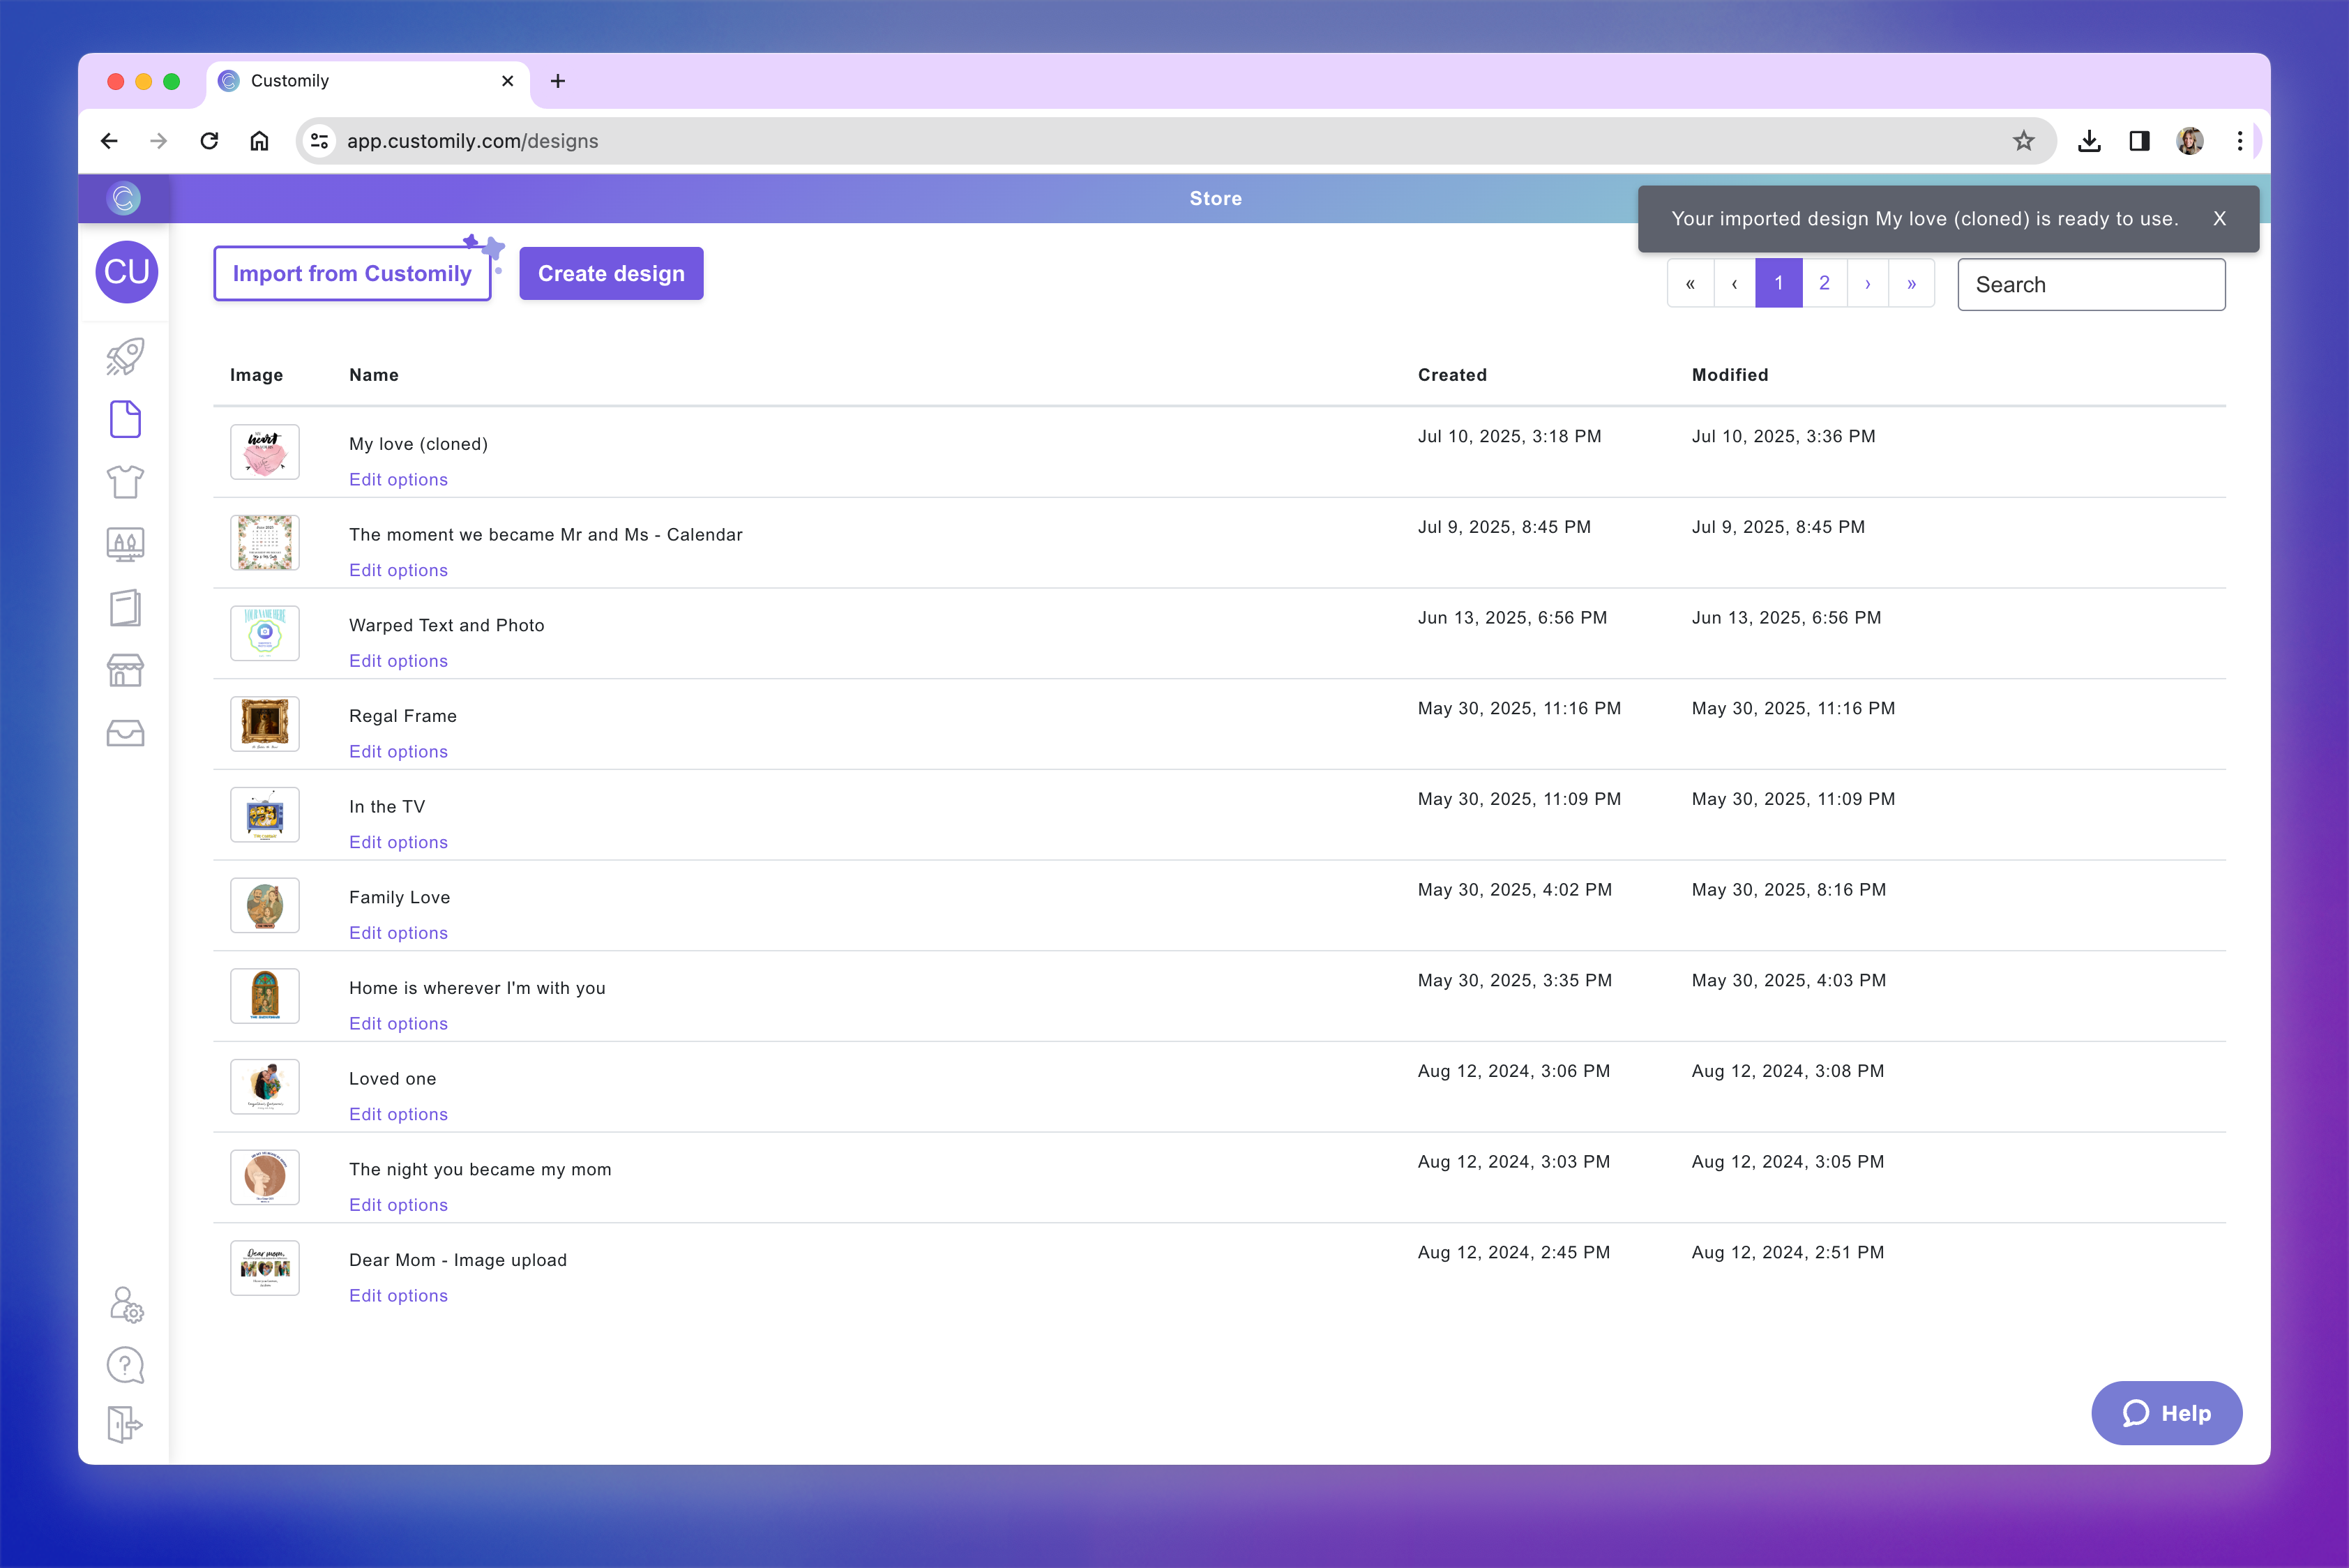
Task: Click the logout door icon
Action: pyautogui.click(x=125, y=1424)
